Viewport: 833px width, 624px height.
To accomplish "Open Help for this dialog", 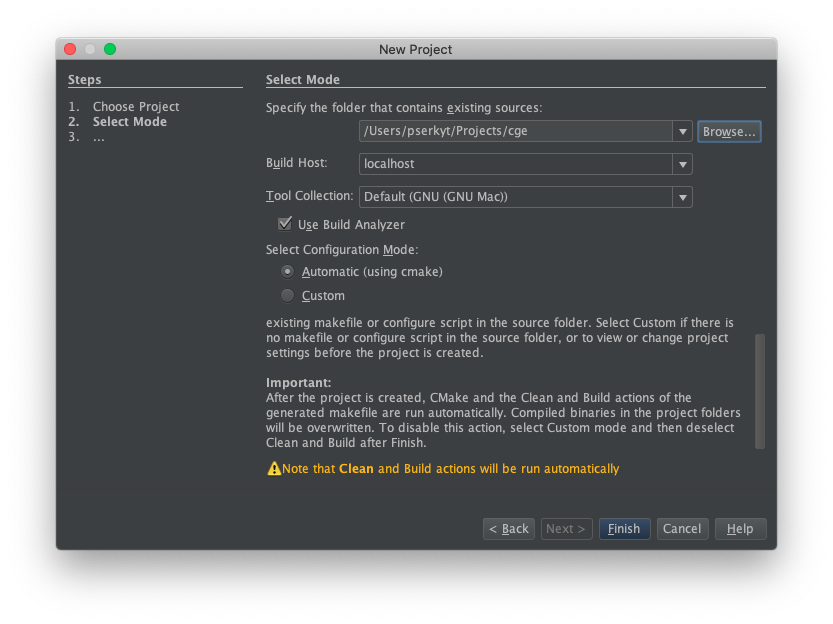I will [740, 529].
